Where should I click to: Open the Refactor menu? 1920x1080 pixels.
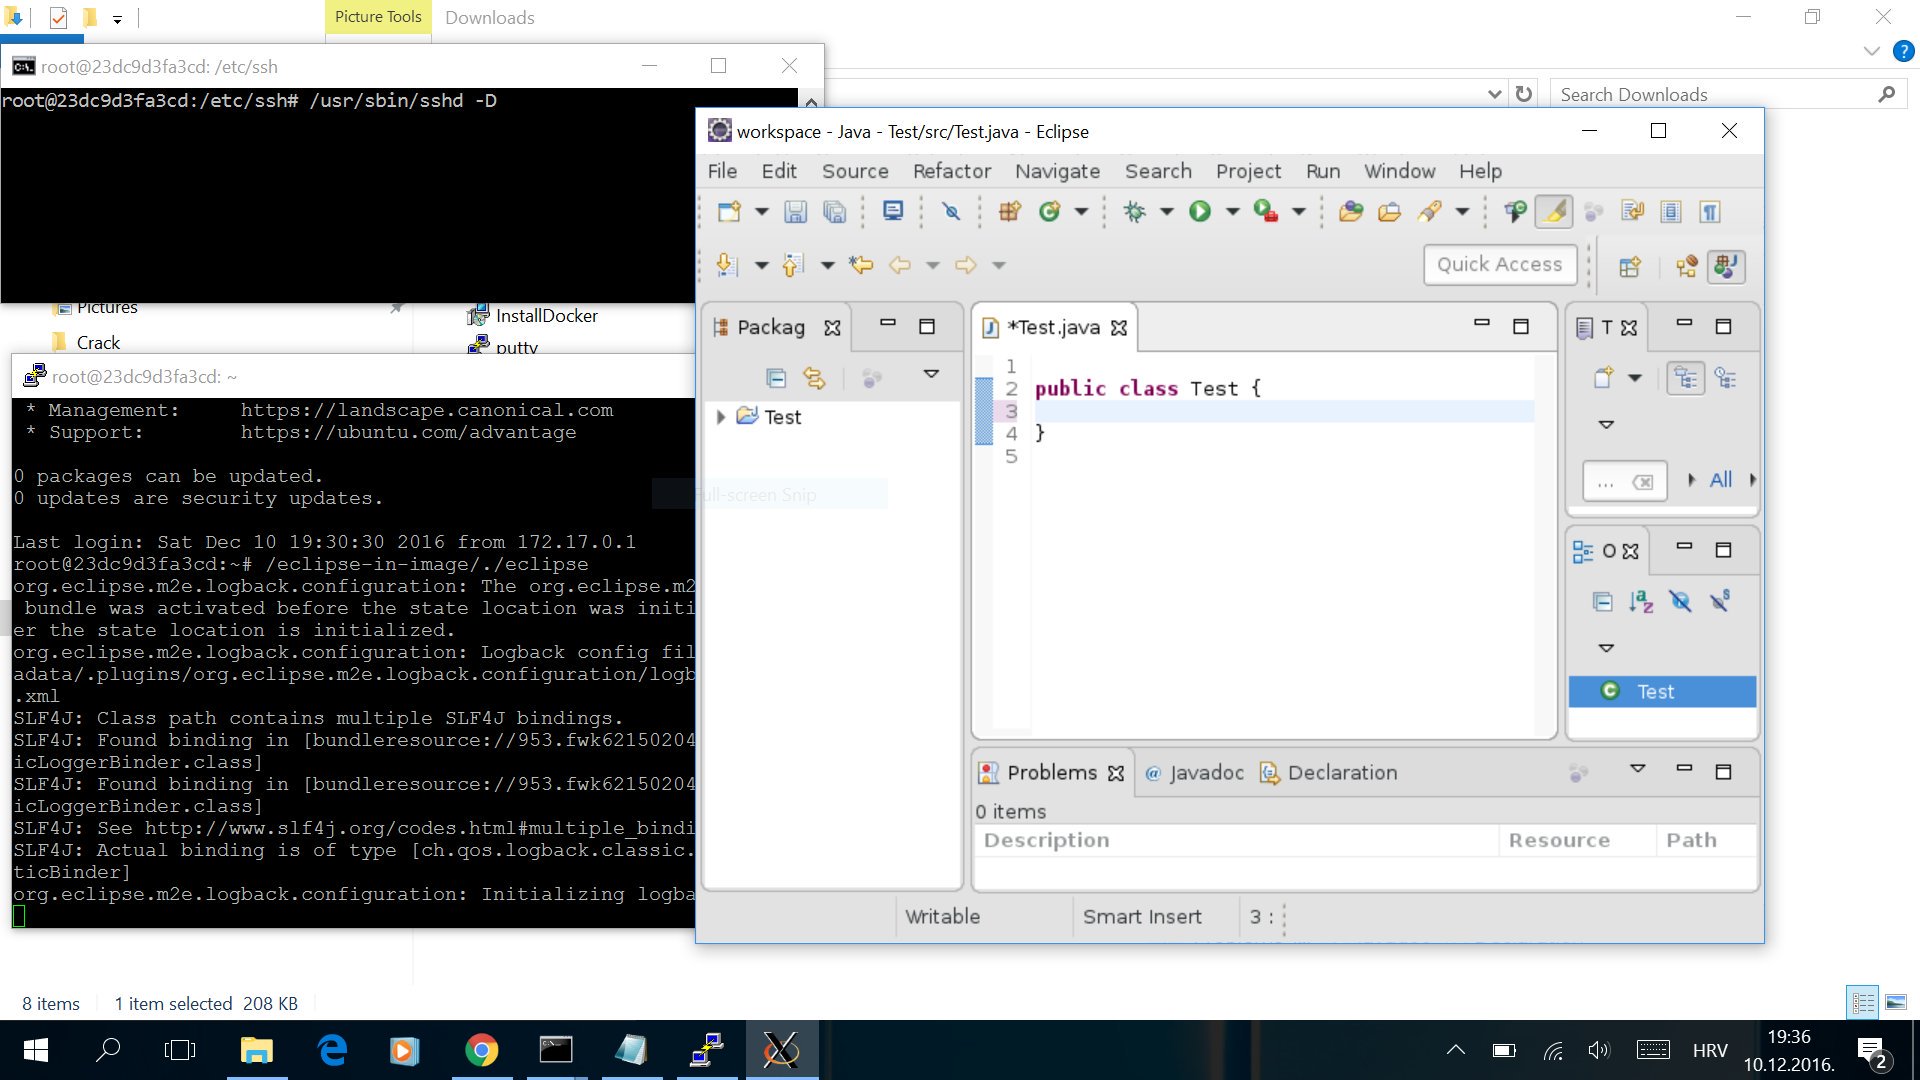tap(951, 171)
